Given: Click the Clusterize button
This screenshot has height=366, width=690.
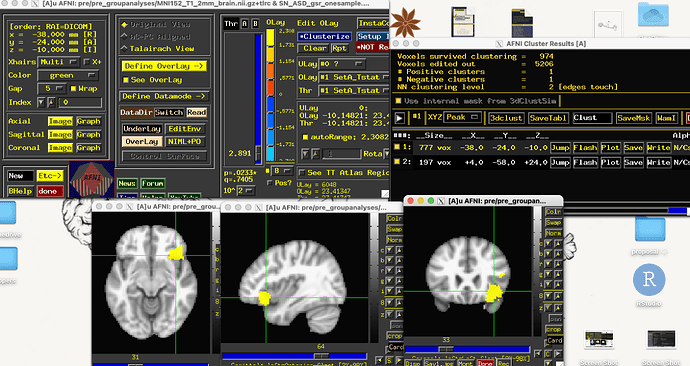Looking at the screenshot, I should (x=324, y=37).
